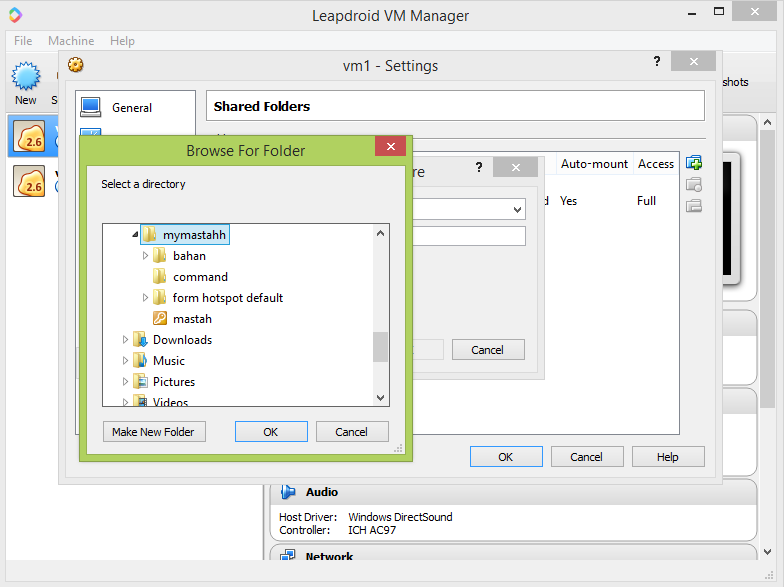Click help question mark in Add Share dialog
The height and width of the screenshot is (587, 784).
[x=479, y=166]
